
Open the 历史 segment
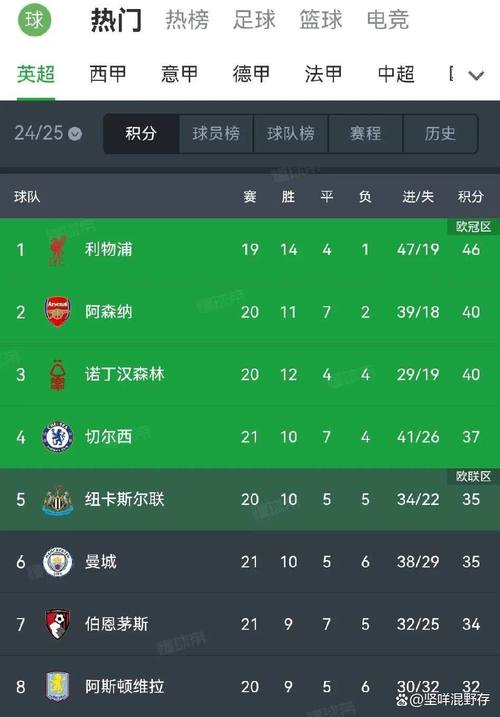440,134
